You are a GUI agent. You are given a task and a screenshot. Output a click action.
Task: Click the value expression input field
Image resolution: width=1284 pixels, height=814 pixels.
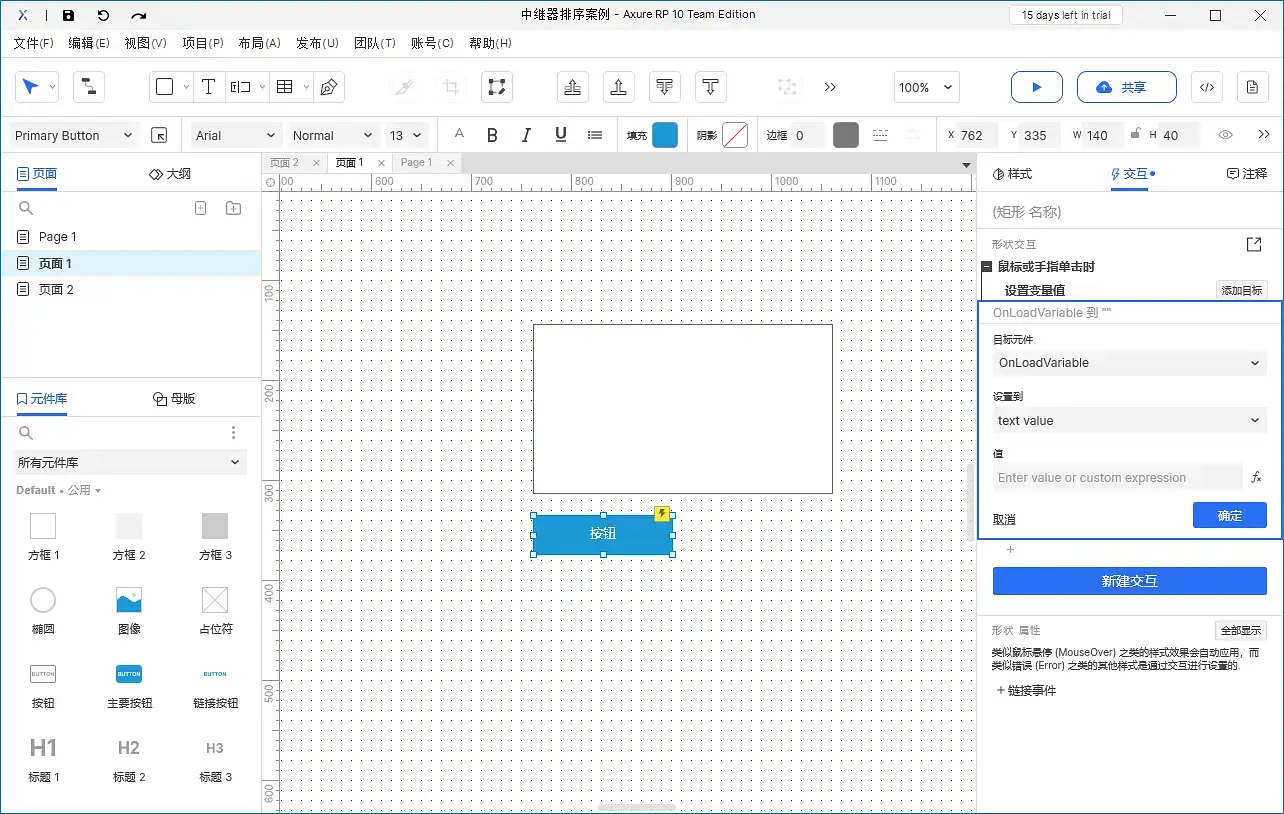pos(1117,478)
